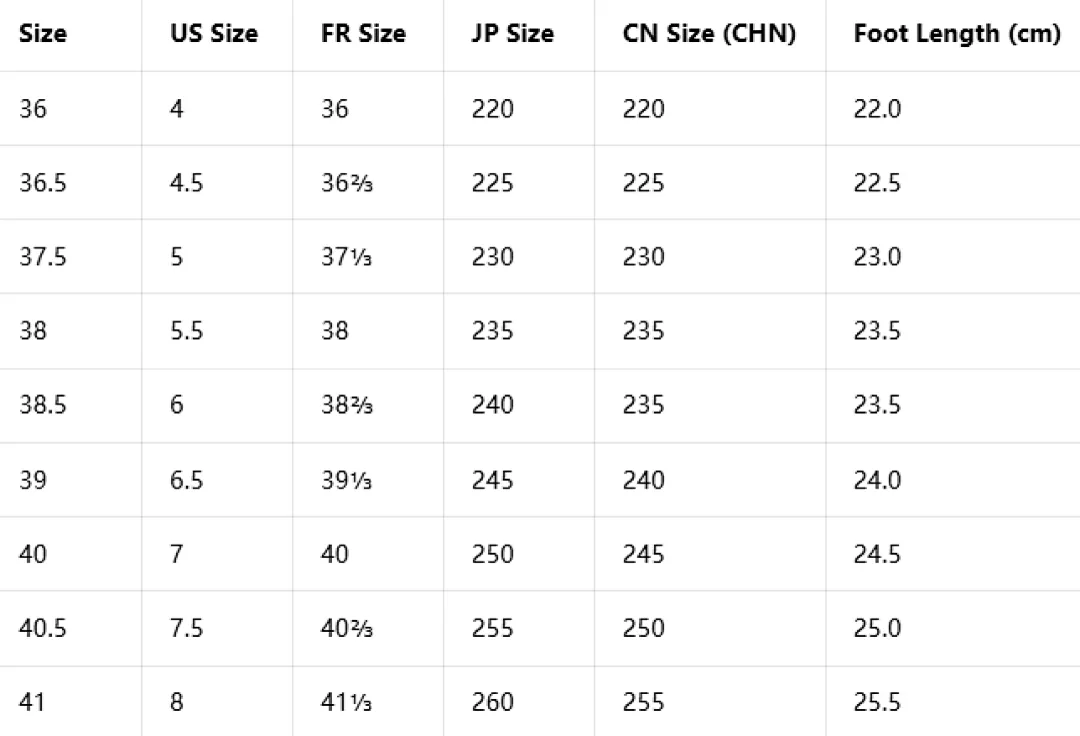Screen dimensions: 1080x736
Task: Click the JP Size column header
Action: (512, 33)
